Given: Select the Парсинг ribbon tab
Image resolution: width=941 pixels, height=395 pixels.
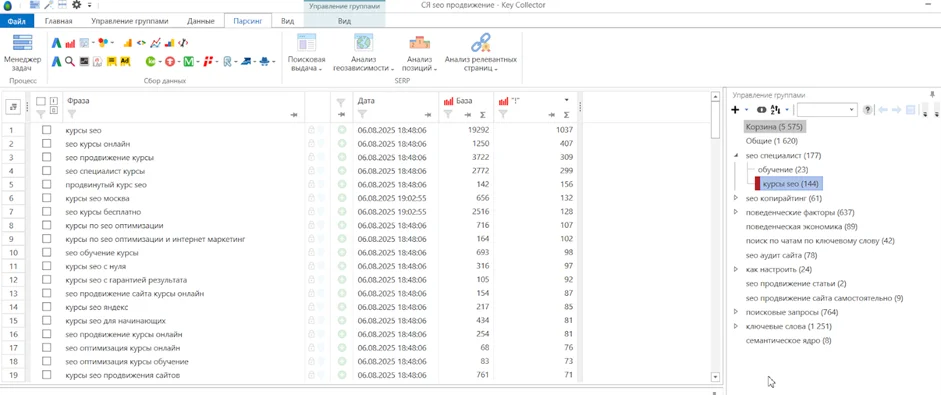Looking at the screenshot, I should tap(248, 21).
